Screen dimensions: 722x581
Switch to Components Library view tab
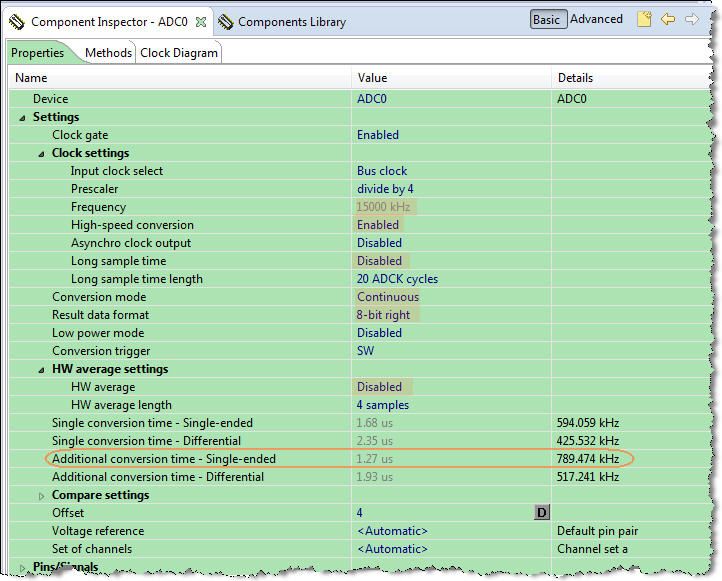[x=292, y=22]
